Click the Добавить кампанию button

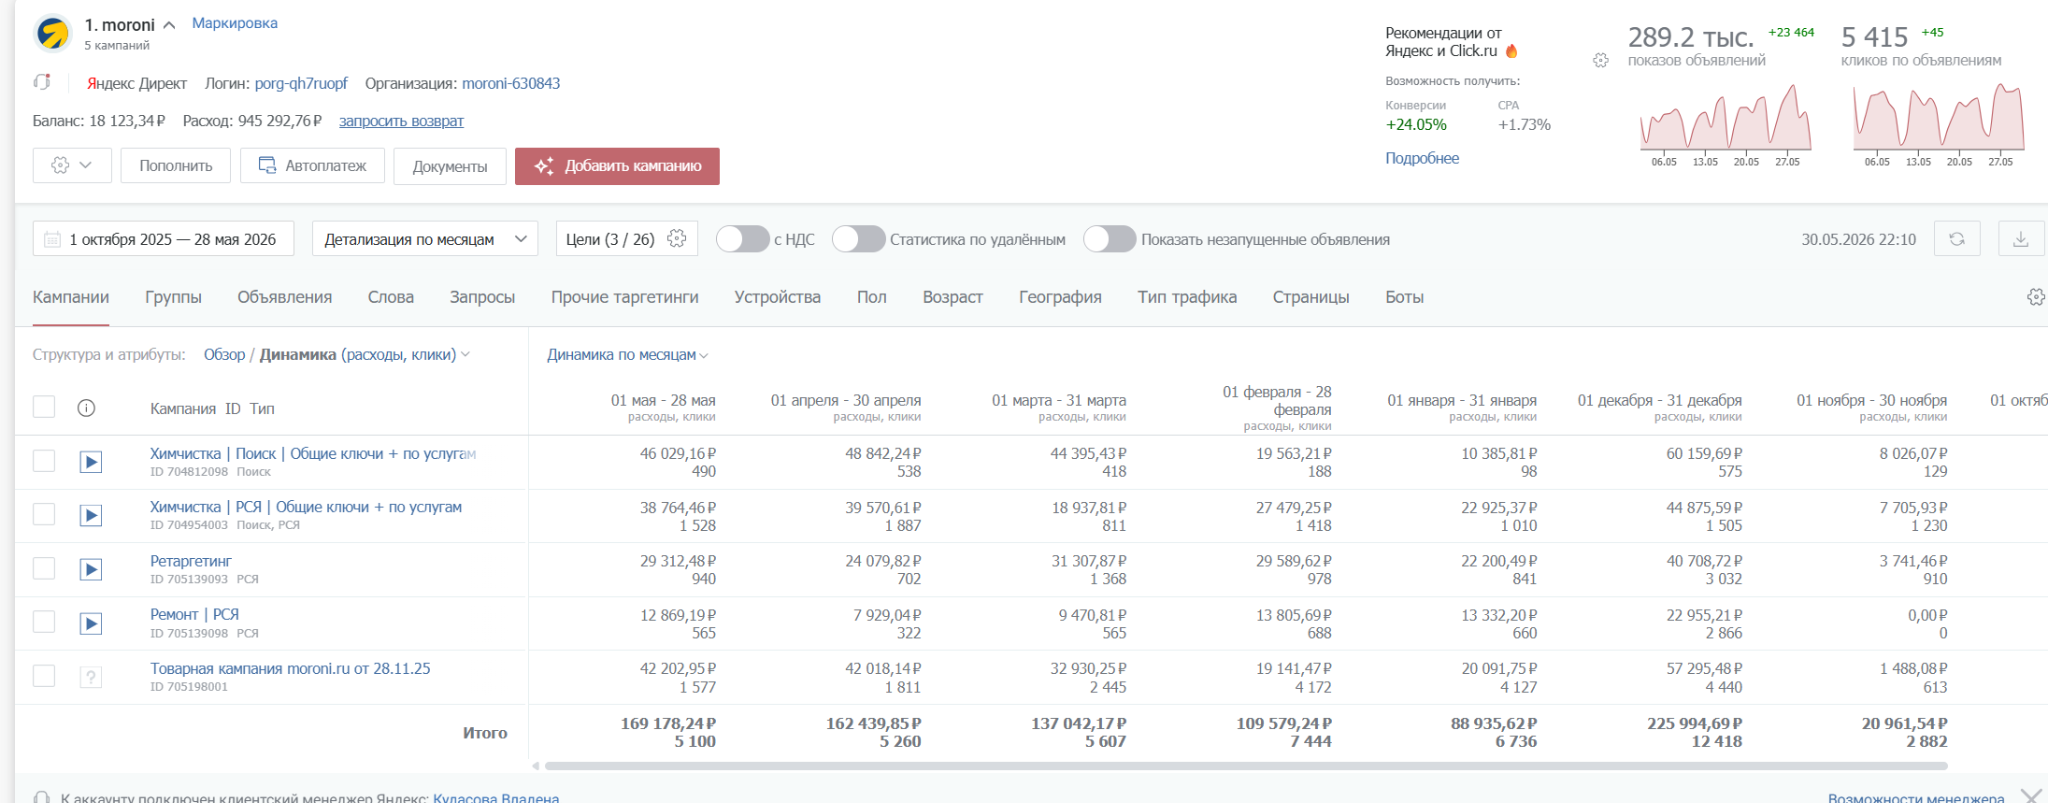point(617,166)
